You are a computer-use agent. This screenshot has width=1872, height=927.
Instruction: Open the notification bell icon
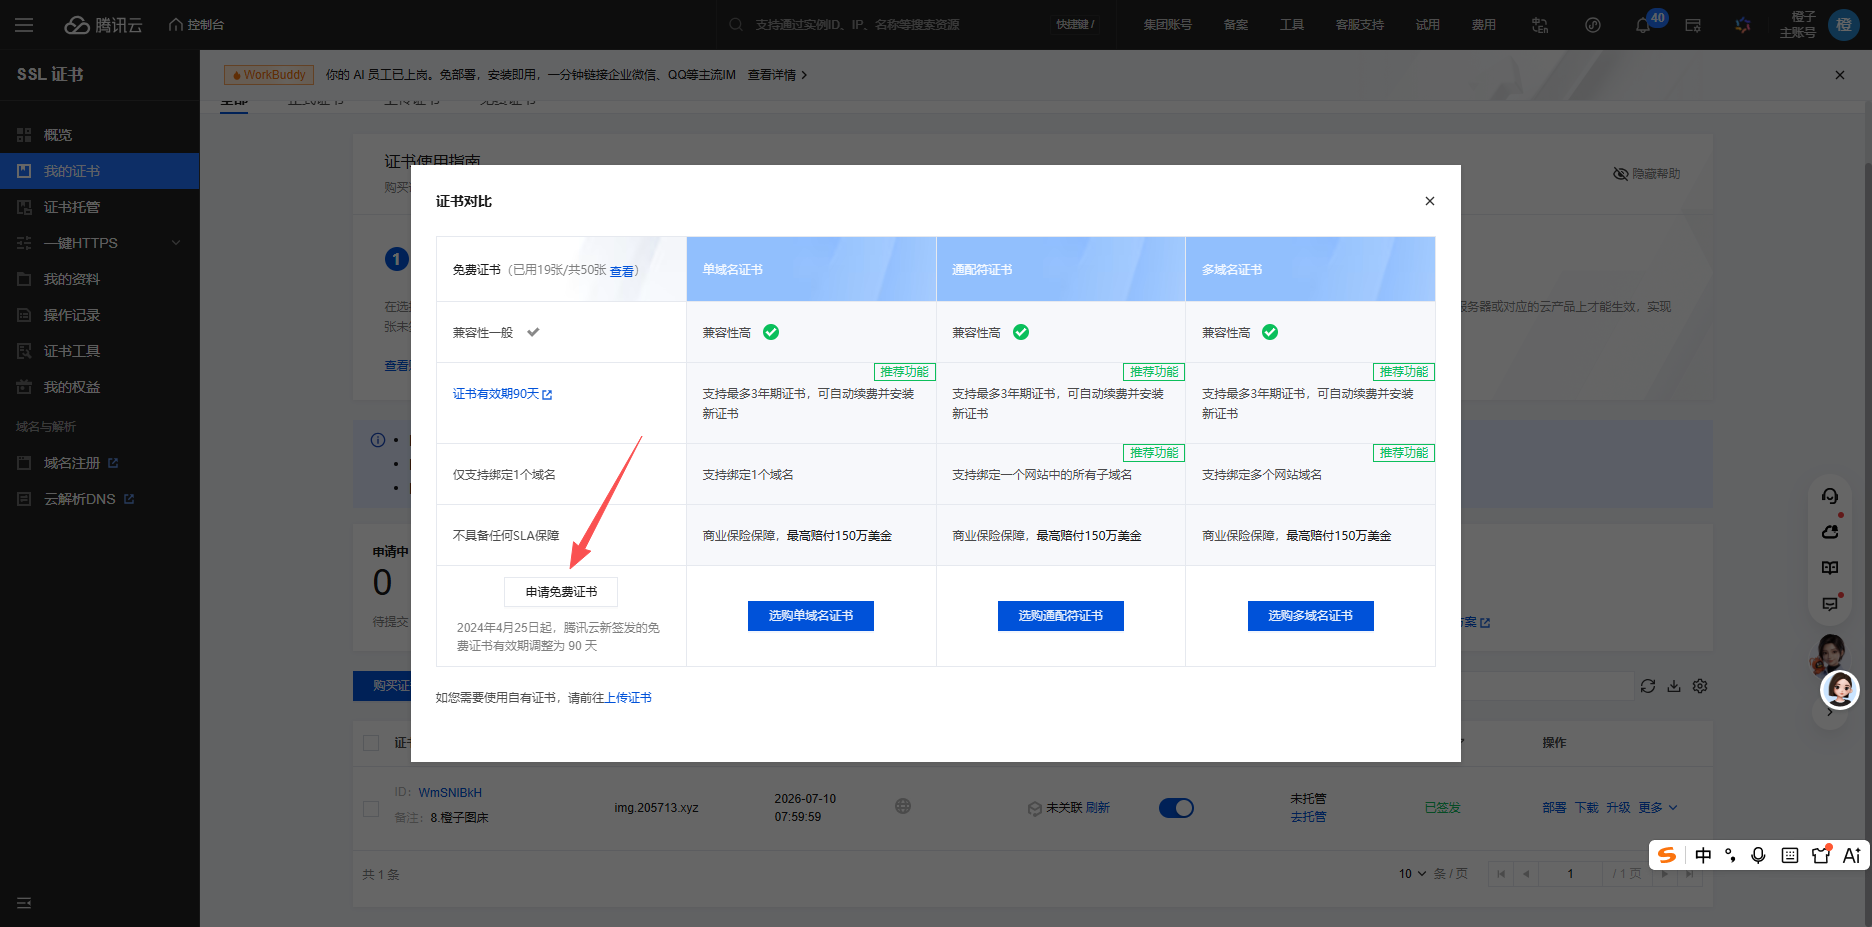tap(1642, 25)
